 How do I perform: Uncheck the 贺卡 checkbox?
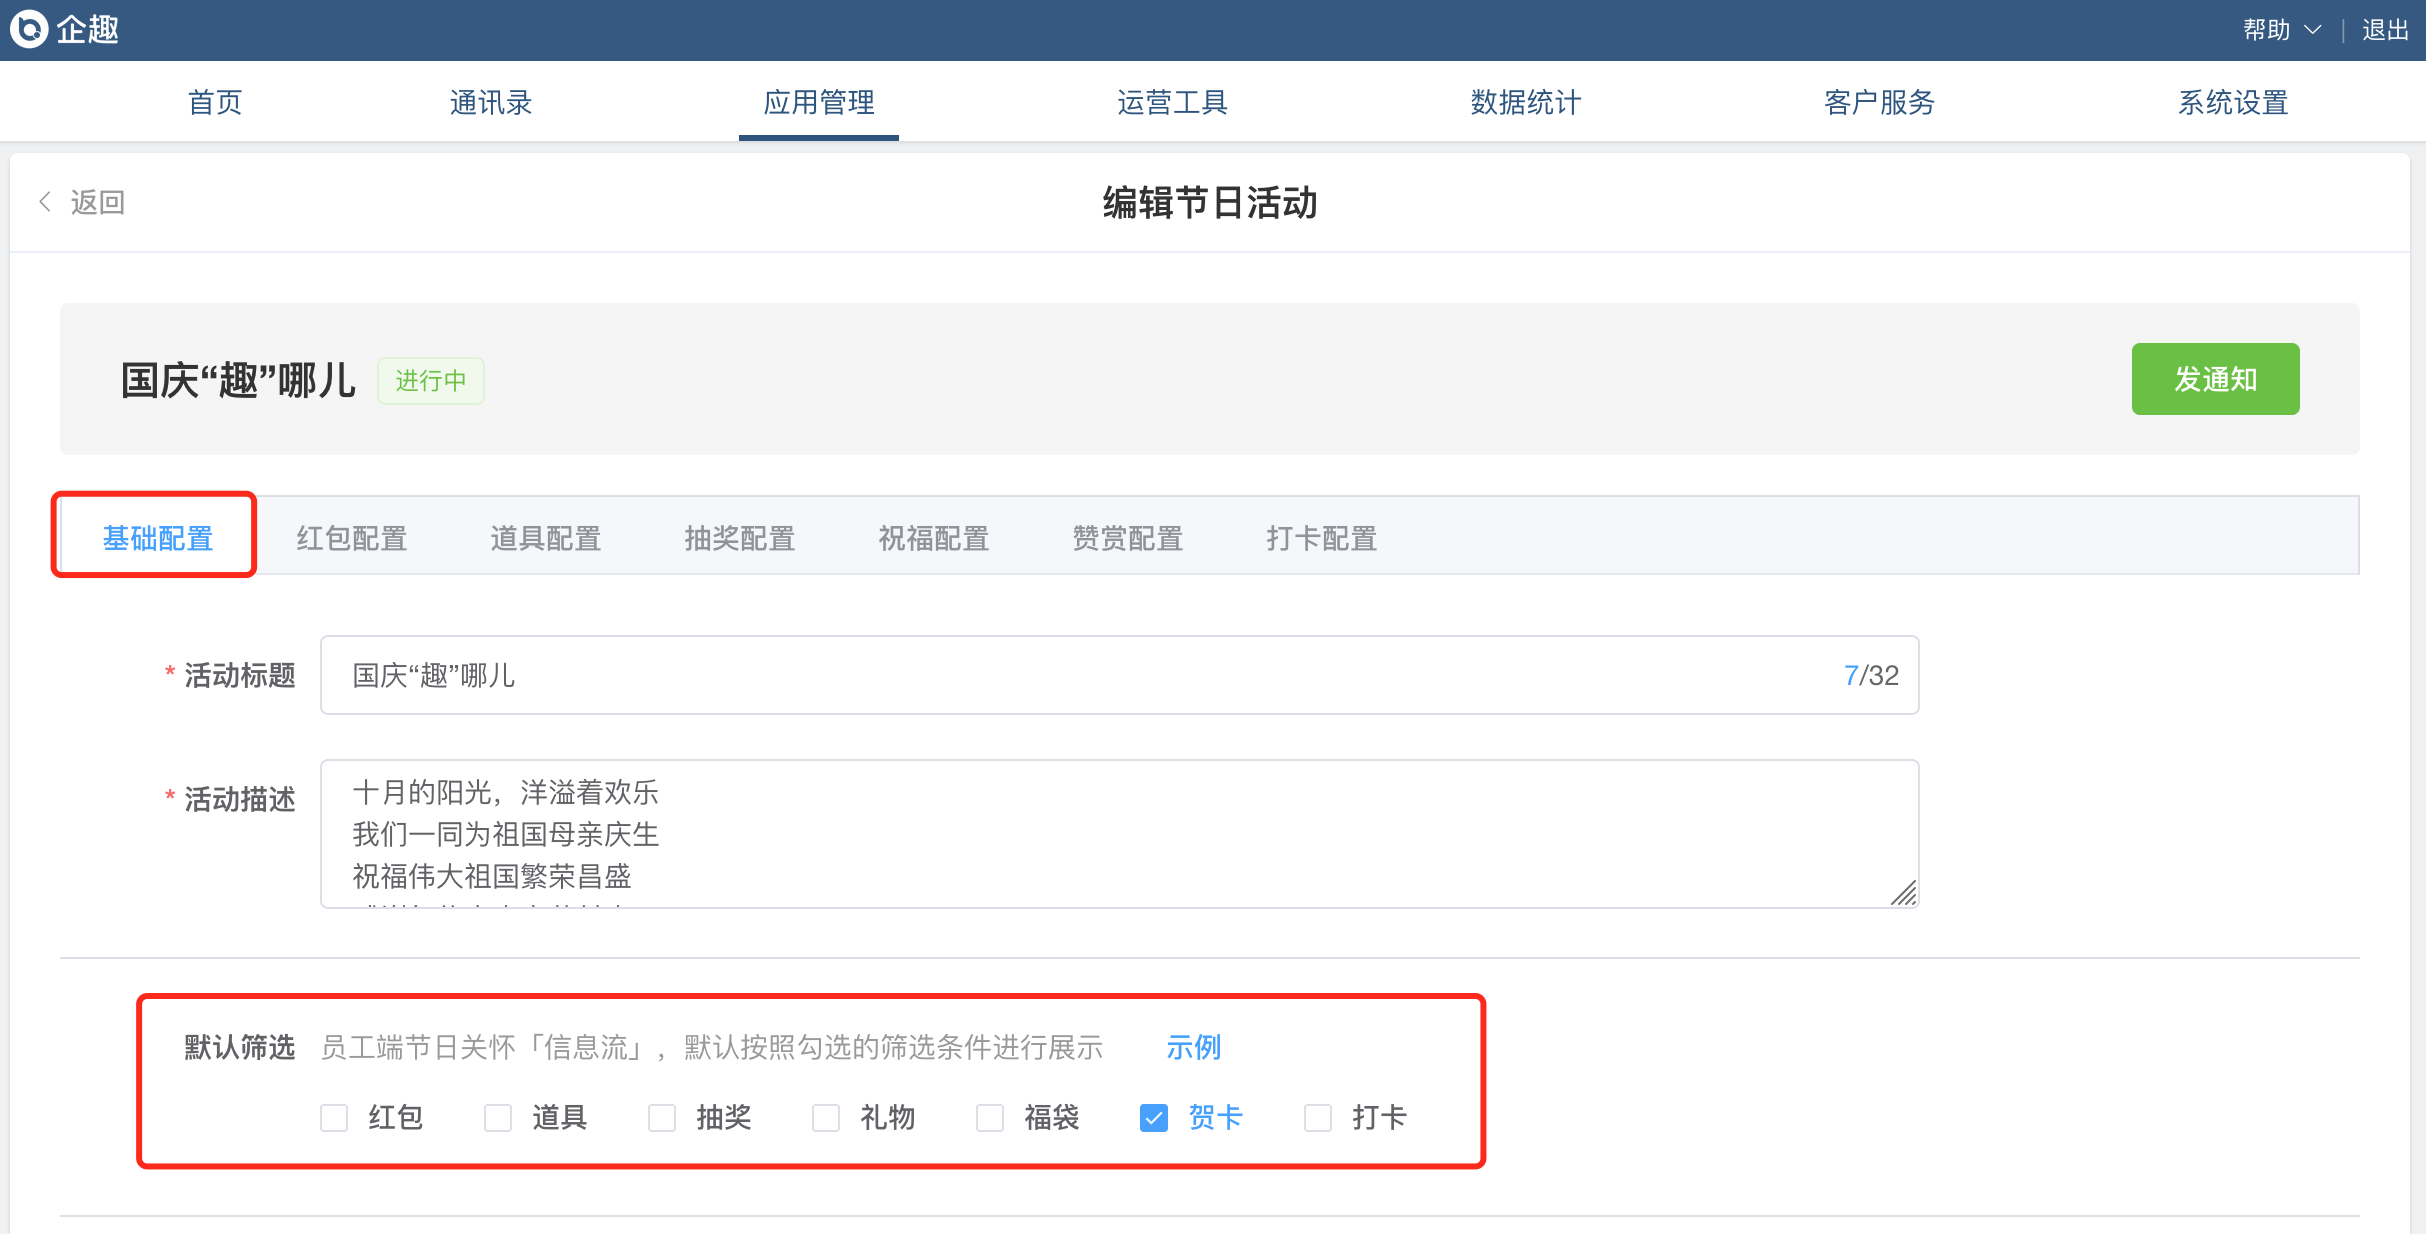[1154, 1117]
